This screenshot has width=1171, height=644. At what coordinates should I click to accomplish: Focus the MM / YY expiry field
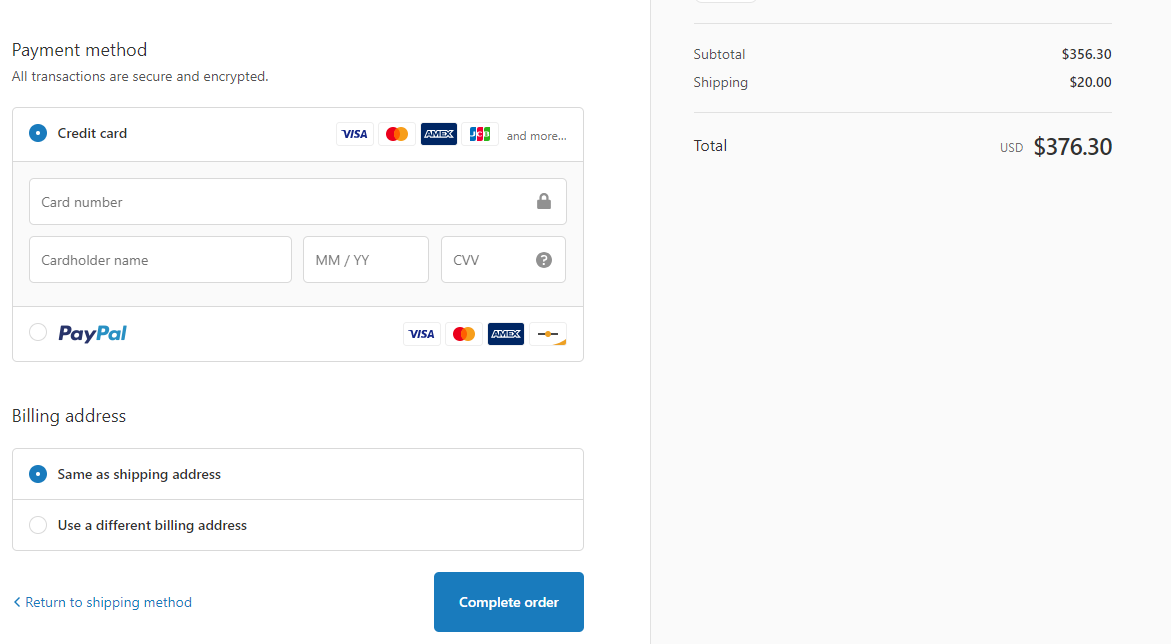click(366, 260)
